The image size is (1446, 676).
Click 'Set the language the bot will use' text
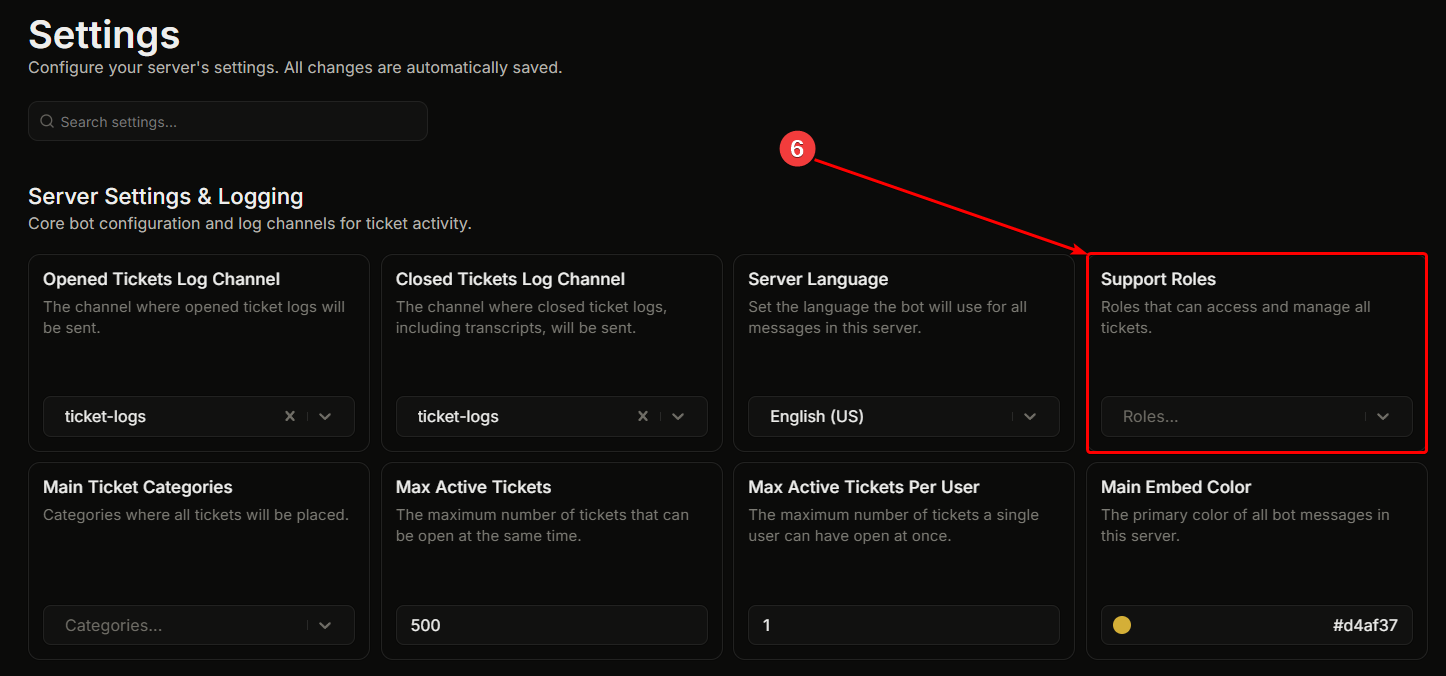(x=887, y=317)
